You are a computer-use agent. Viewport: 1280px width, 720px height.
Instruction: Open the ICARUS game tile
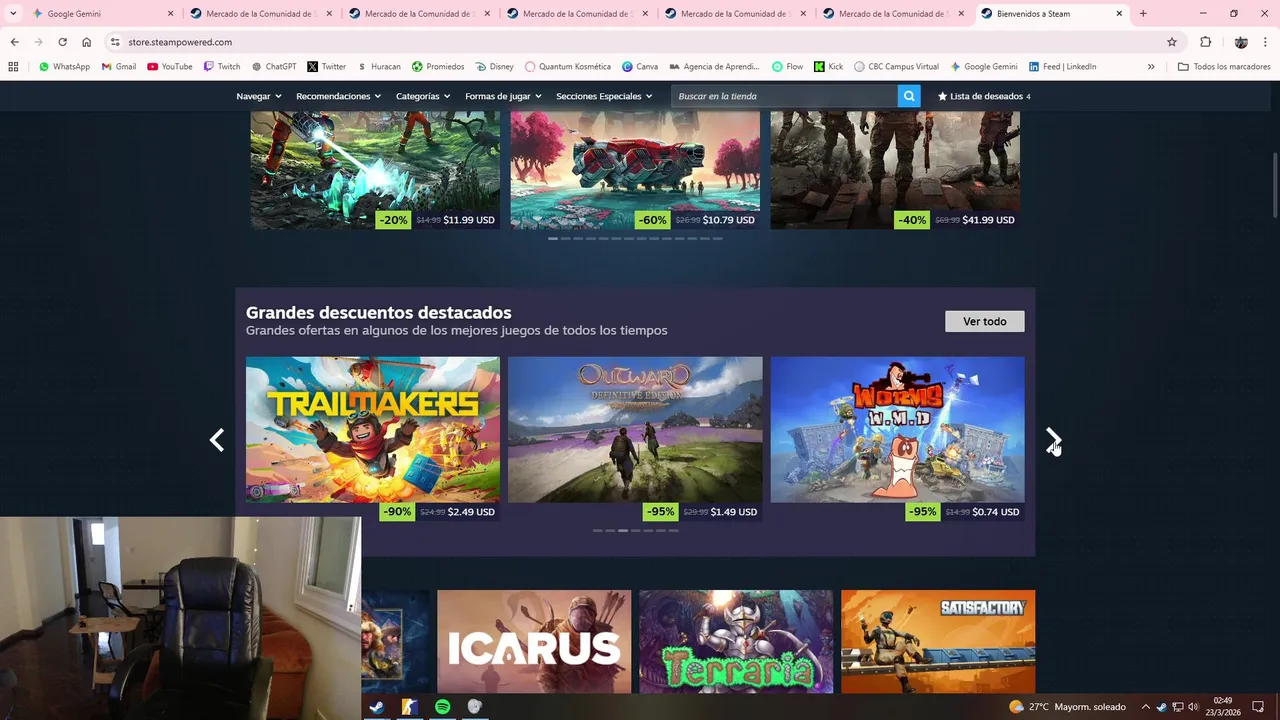(x=534, y=641)
